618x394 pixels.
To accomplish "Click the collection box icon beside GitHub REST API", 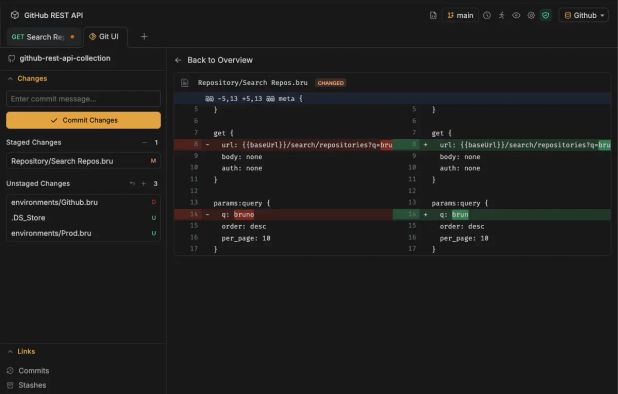I will [15, 15].
